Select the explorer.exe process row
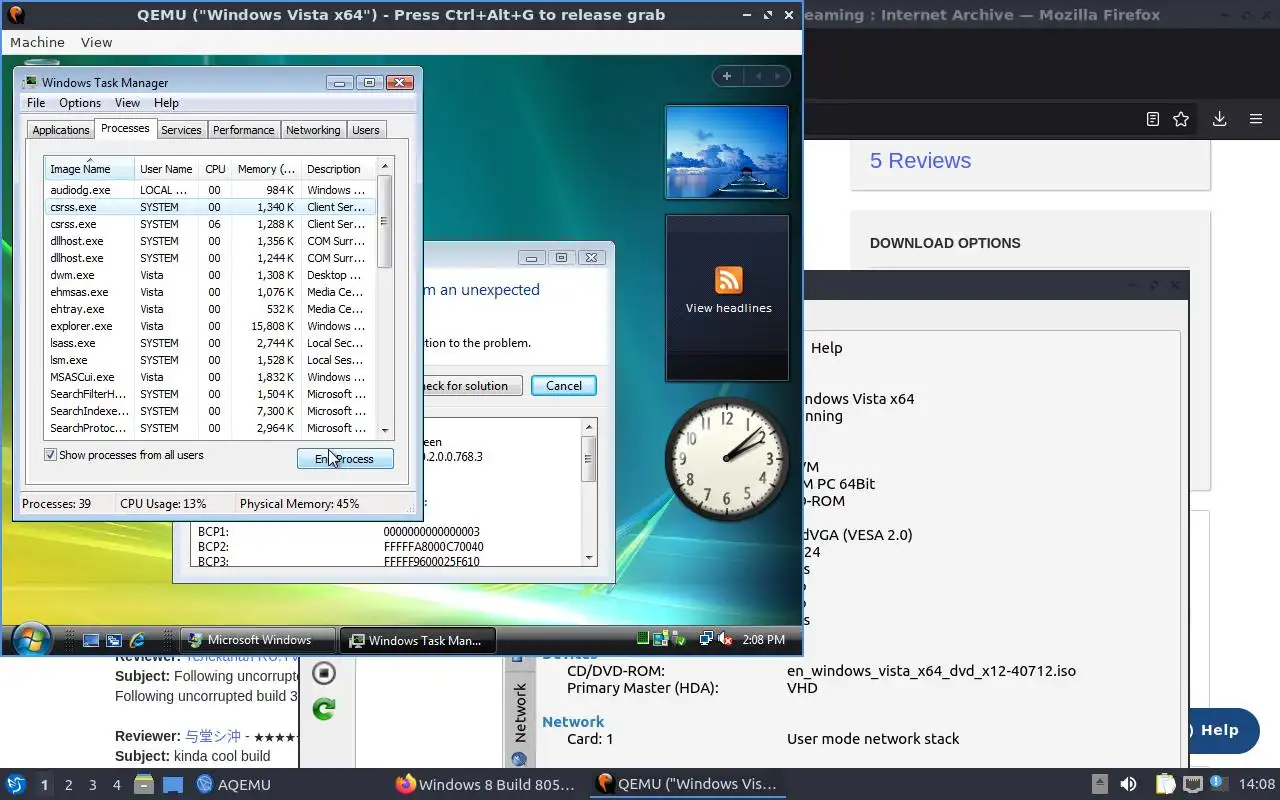Viewport: 1280px width, 800px height. 210,326
